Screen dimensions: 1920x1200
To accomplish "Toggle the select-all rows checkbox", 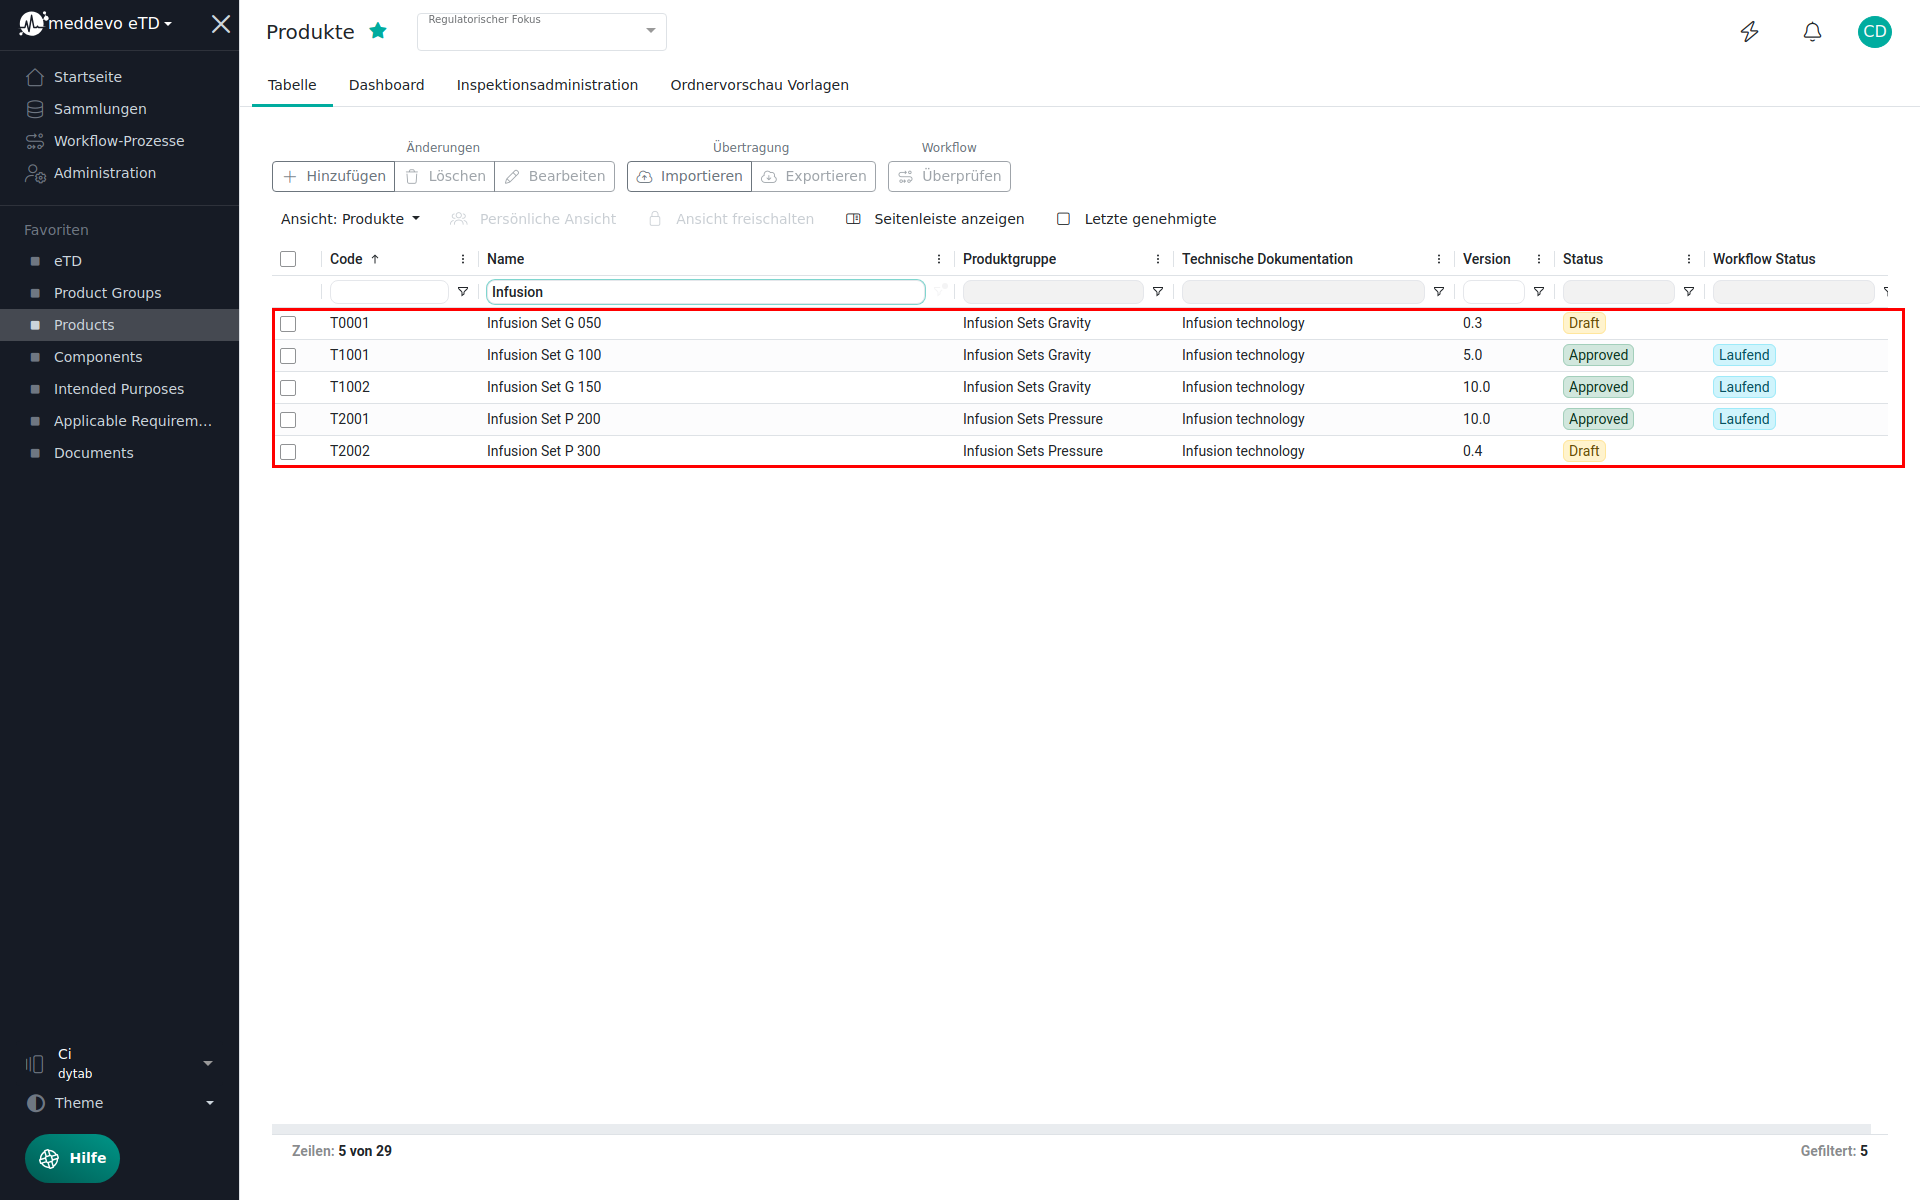I will 288,259.
